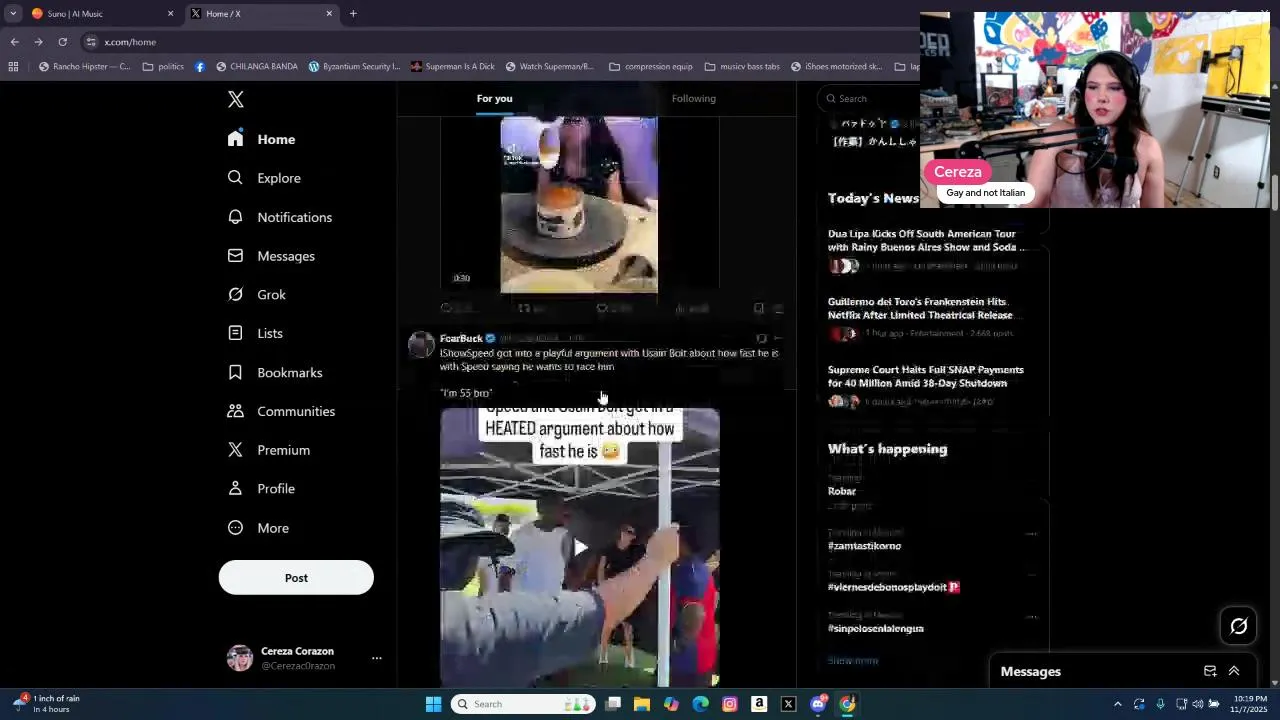
Task: Open File Explorer from the taskbar
Action: tap(642, 704)
